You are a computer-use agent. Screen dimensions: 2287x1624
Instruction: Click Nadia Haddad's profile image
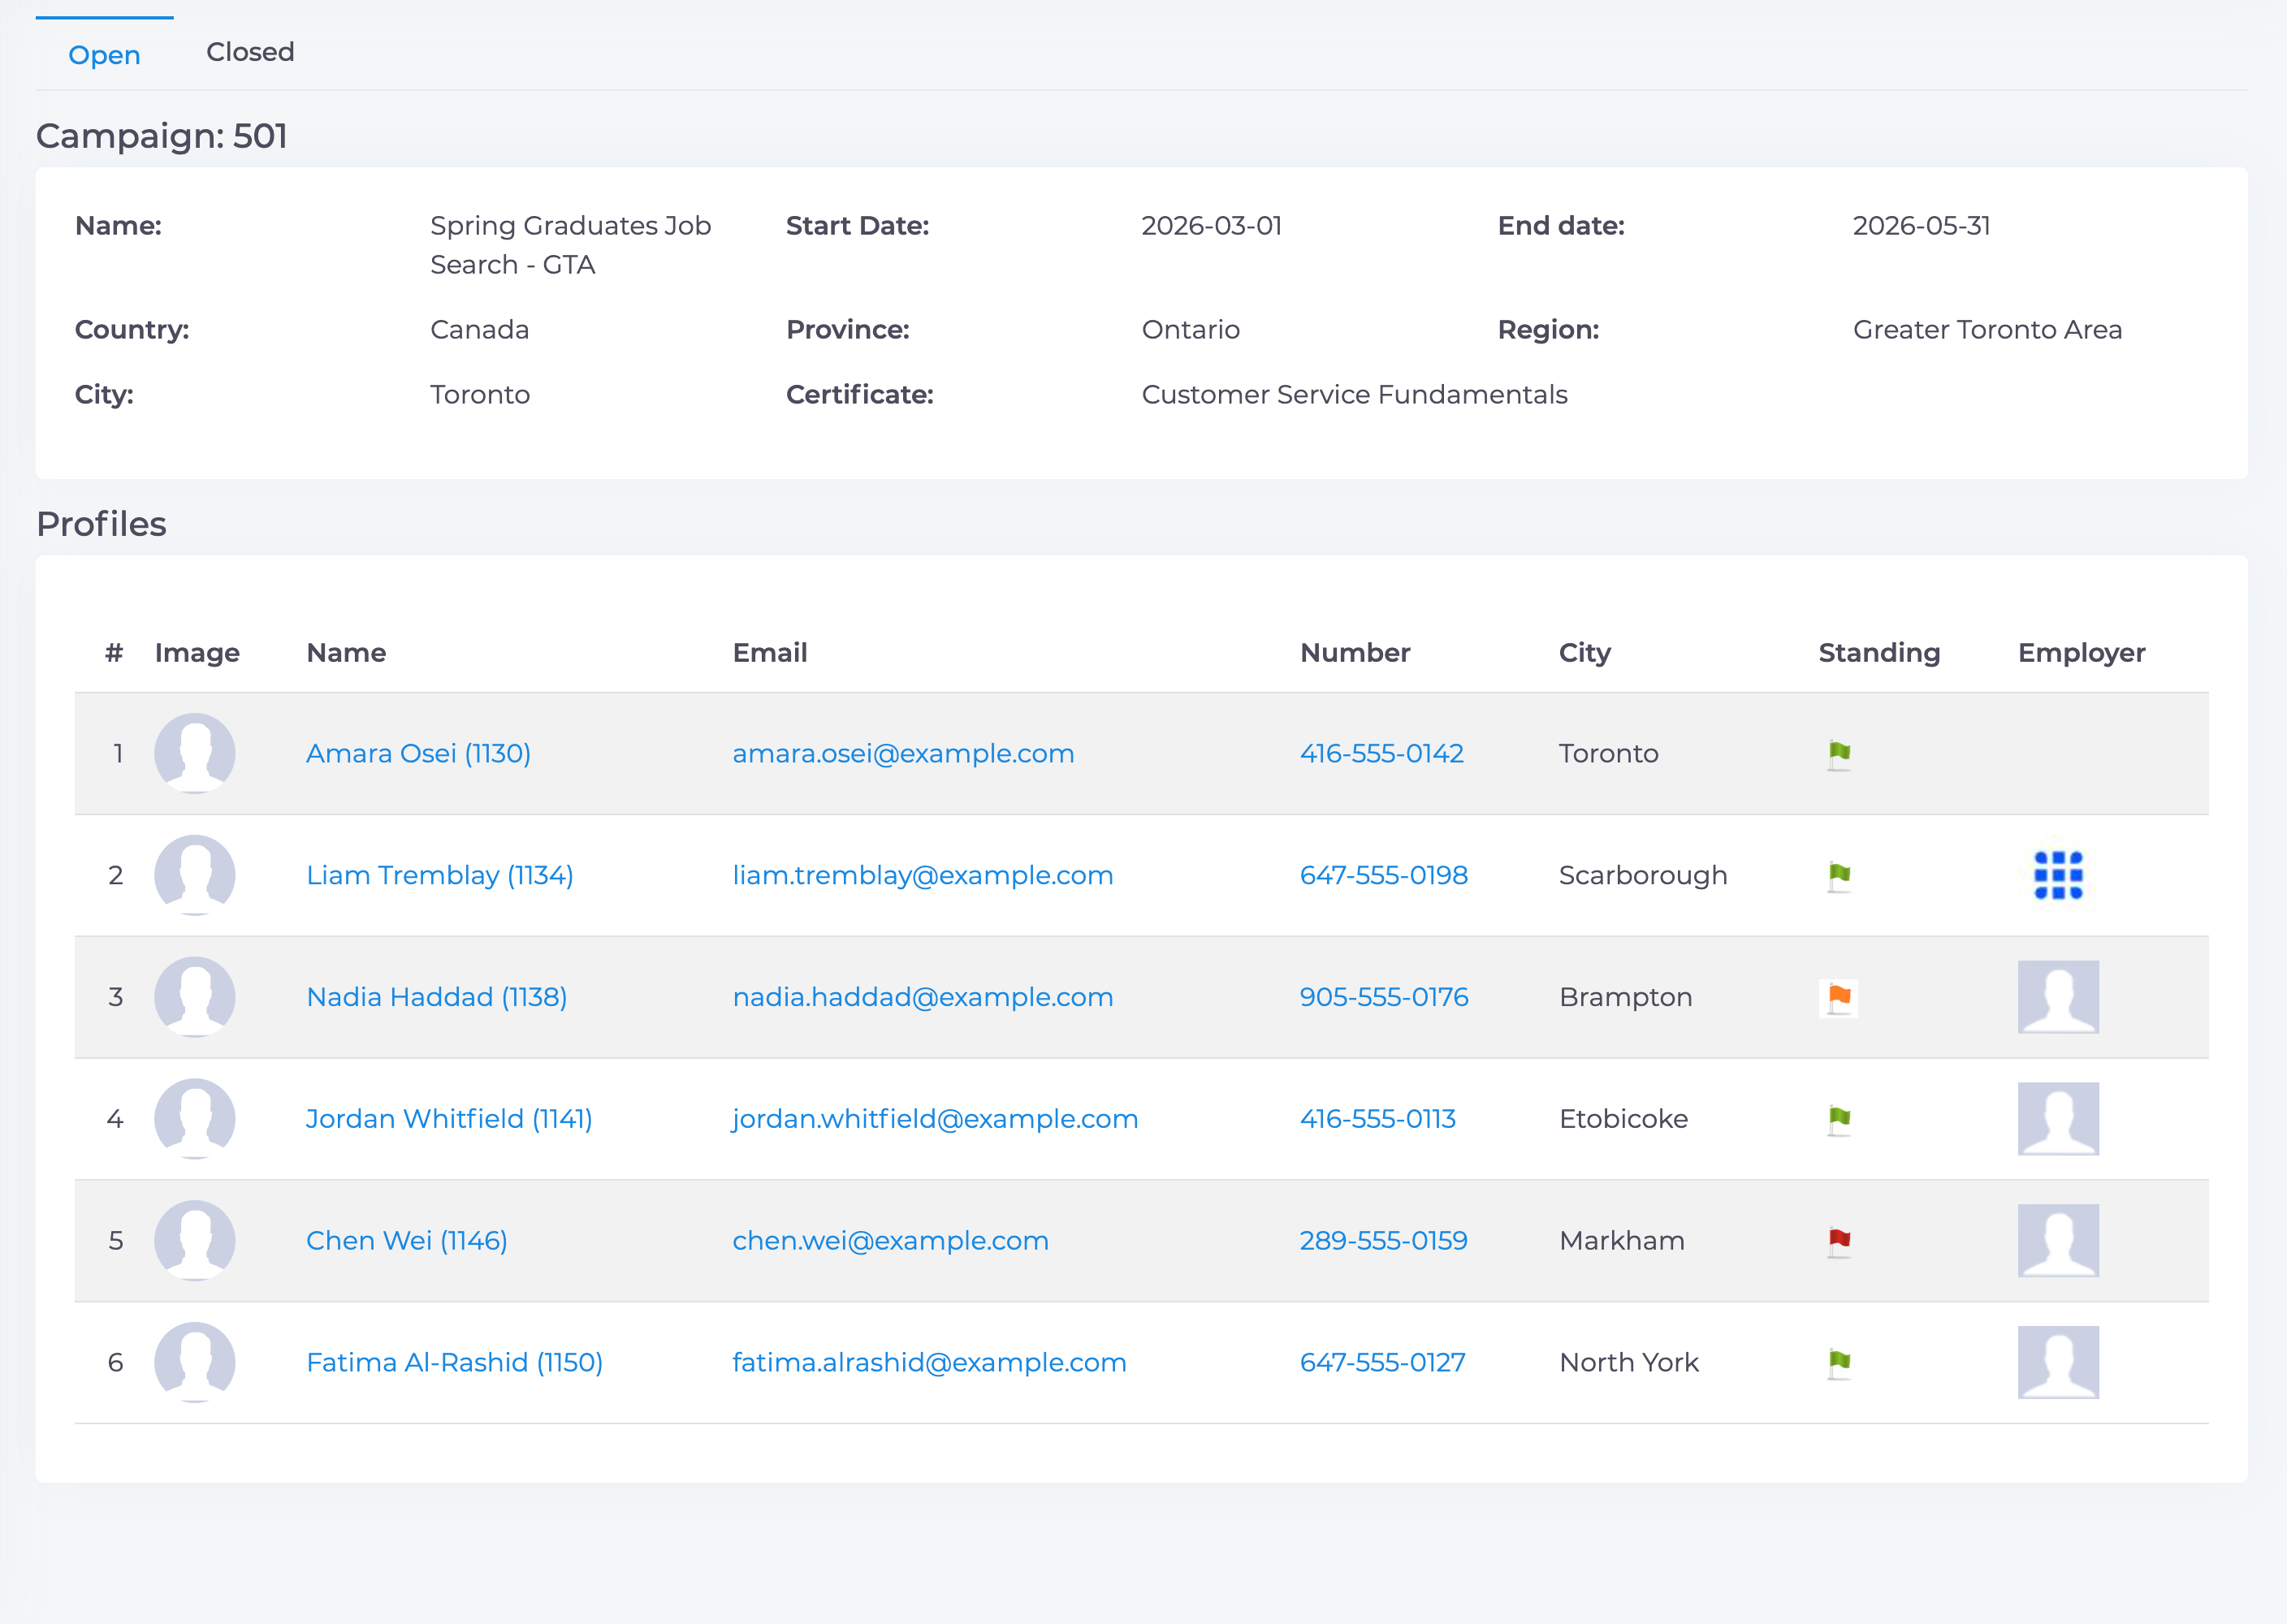195,997
